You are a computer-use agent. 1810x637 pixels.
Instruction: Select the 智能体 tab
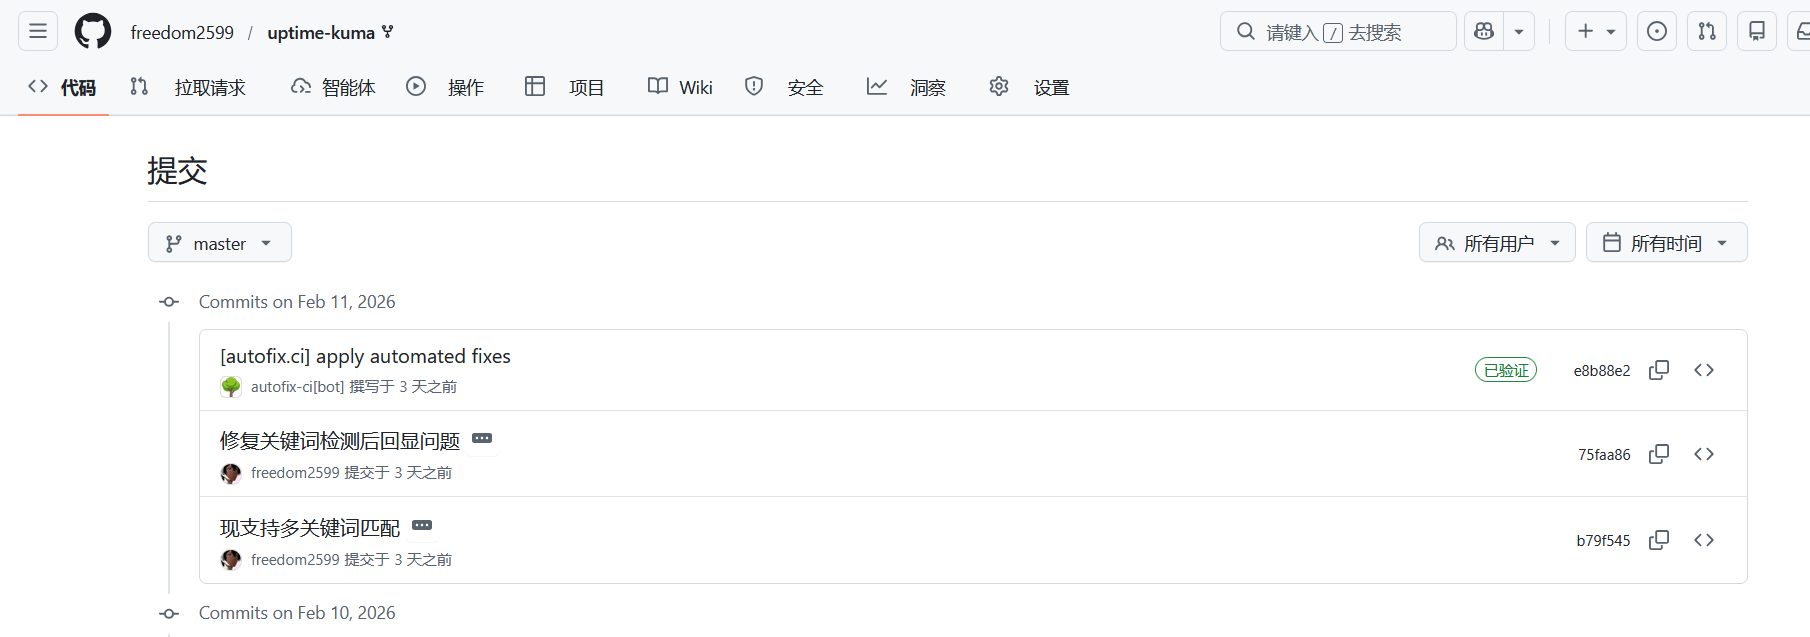[333, 87]
